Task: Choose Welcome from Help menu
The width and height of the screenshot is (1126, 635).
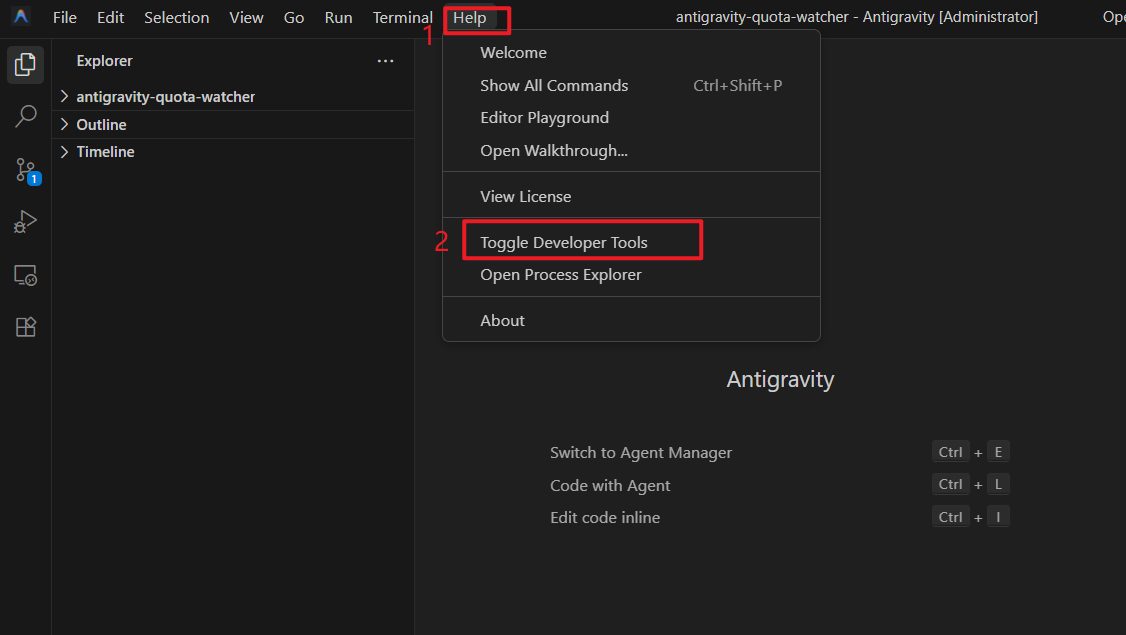Action: (x=631, y=52)
